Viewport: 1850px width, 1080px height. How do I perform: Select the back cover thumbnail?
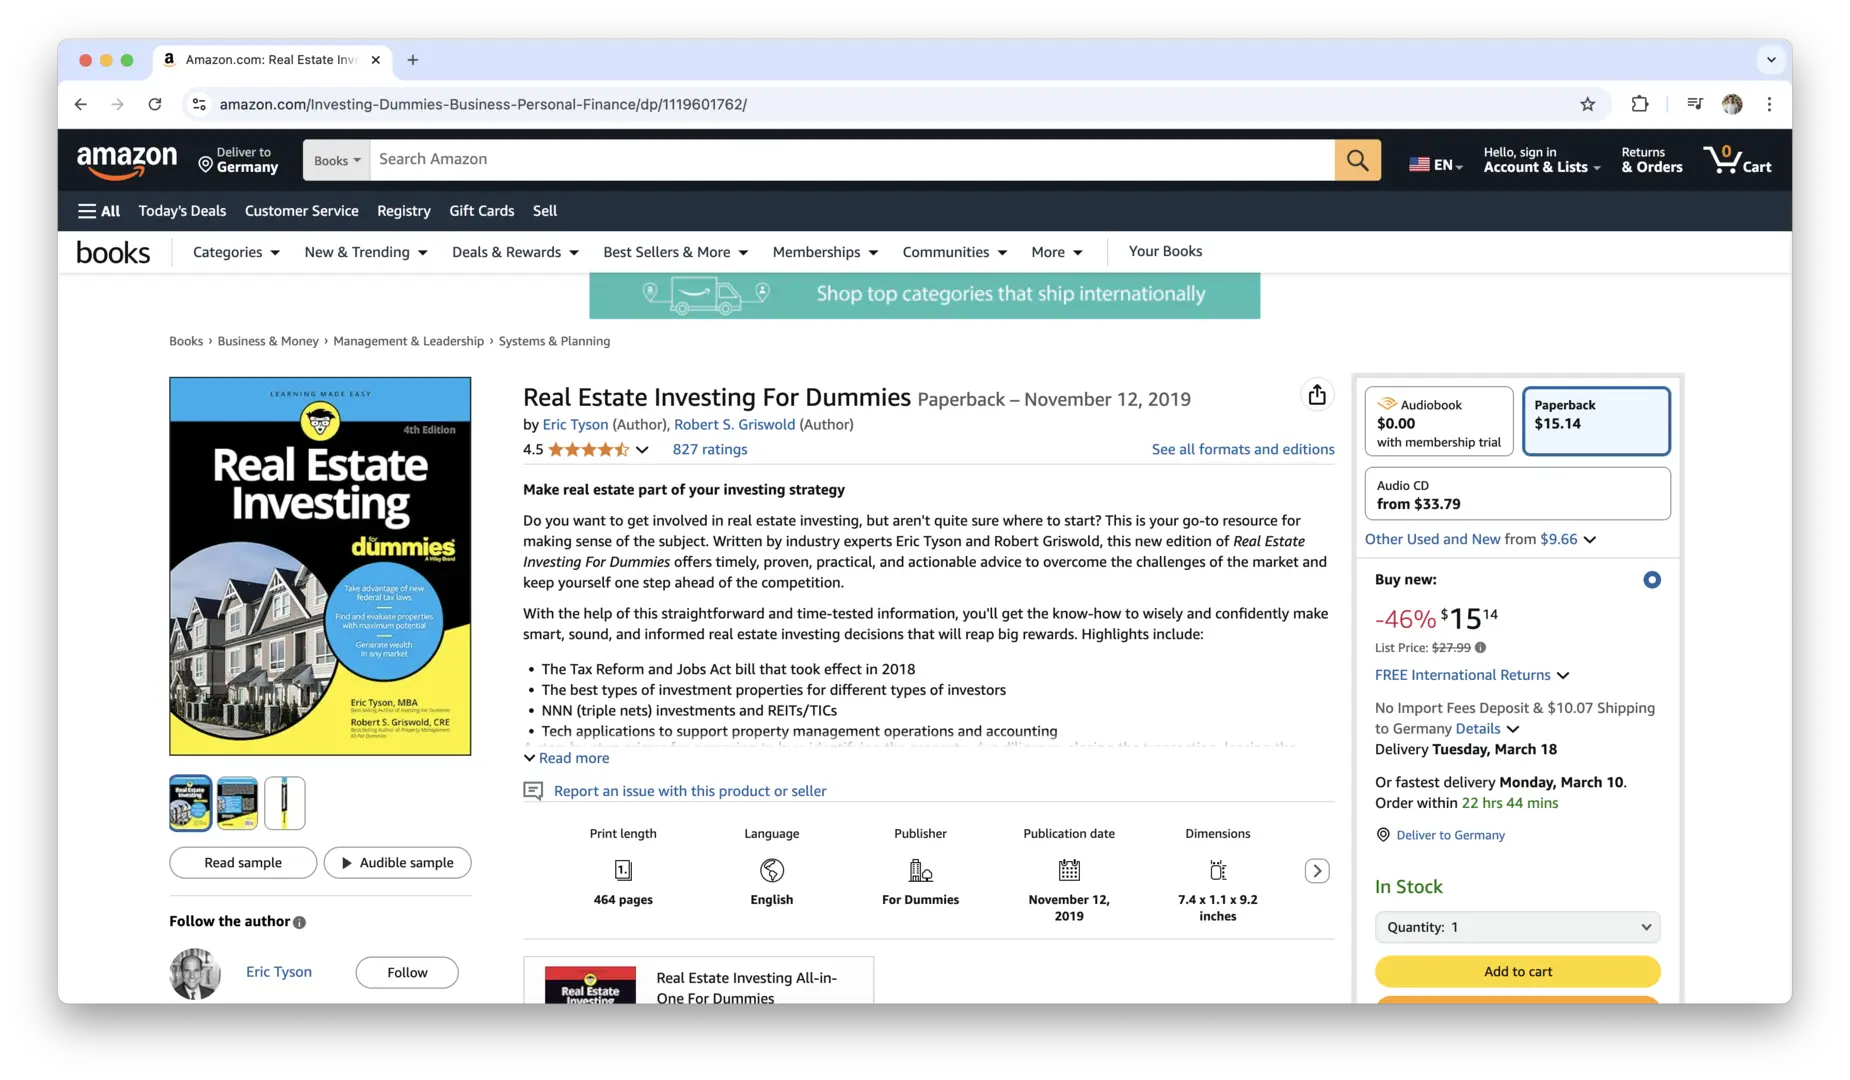pos(237,803)
